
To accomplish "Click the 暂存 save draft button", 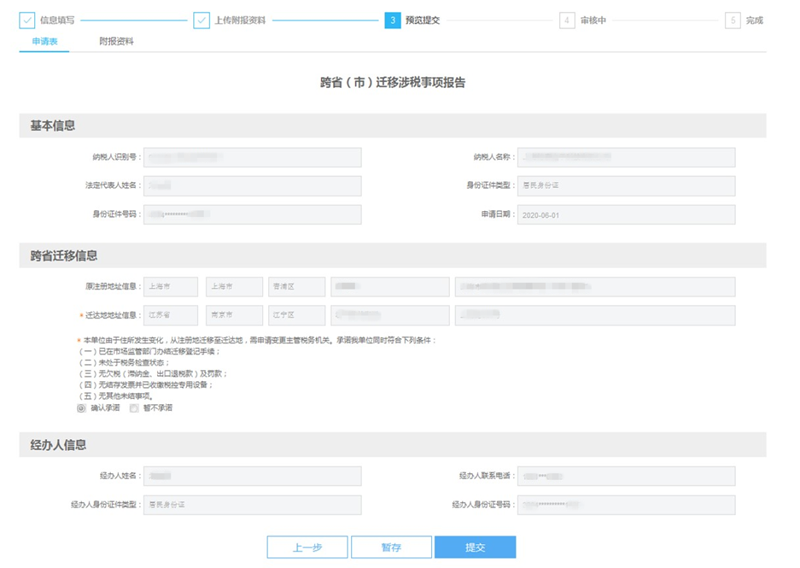I will click(x=391, y=547).
